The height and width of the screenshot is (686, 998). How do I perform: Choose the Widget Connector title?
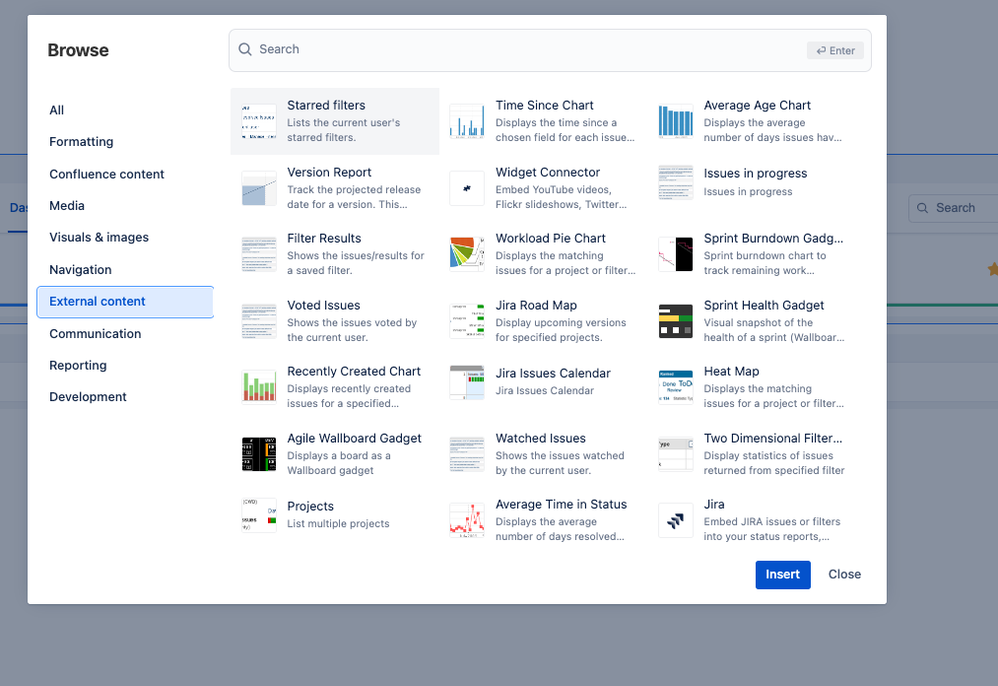(x=547, y=172)
